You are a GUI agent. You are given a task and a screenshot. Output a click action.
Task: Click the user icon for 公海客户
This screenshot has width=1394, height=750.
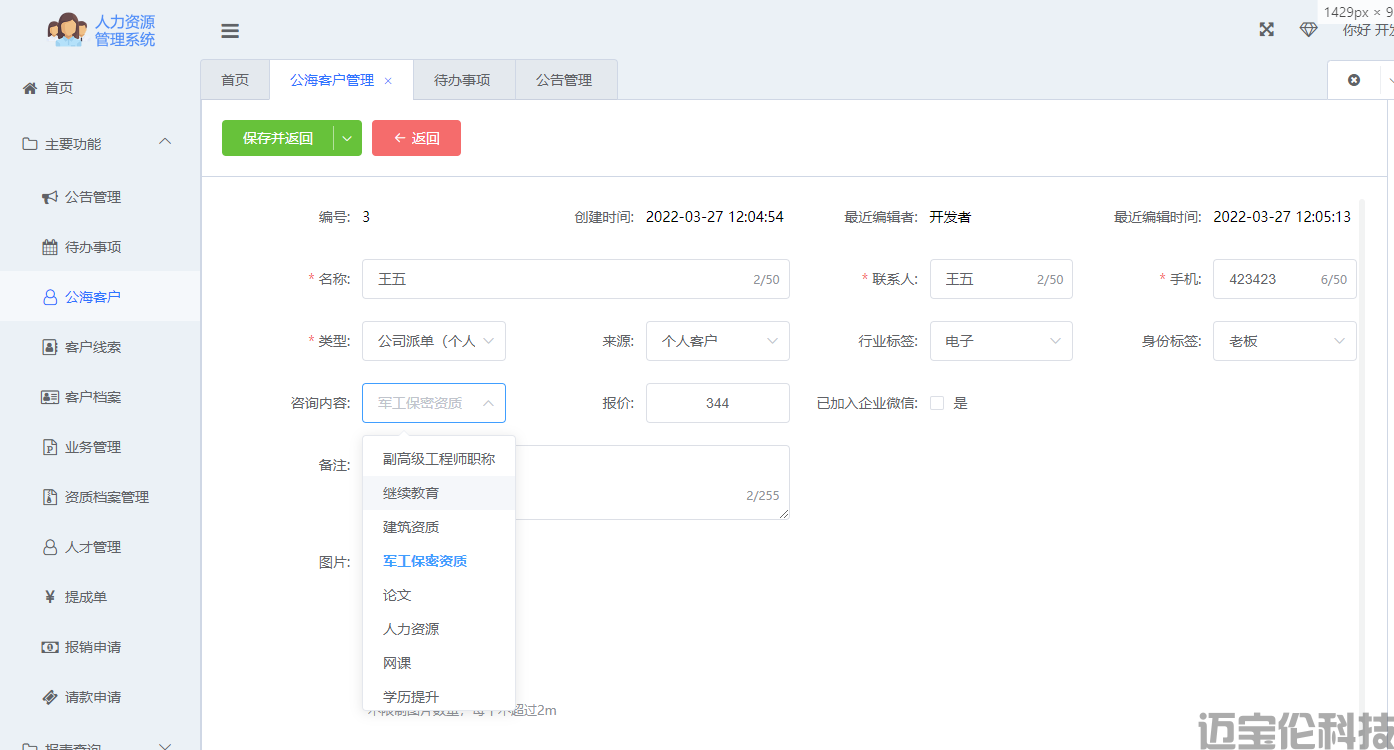[50, 297]
